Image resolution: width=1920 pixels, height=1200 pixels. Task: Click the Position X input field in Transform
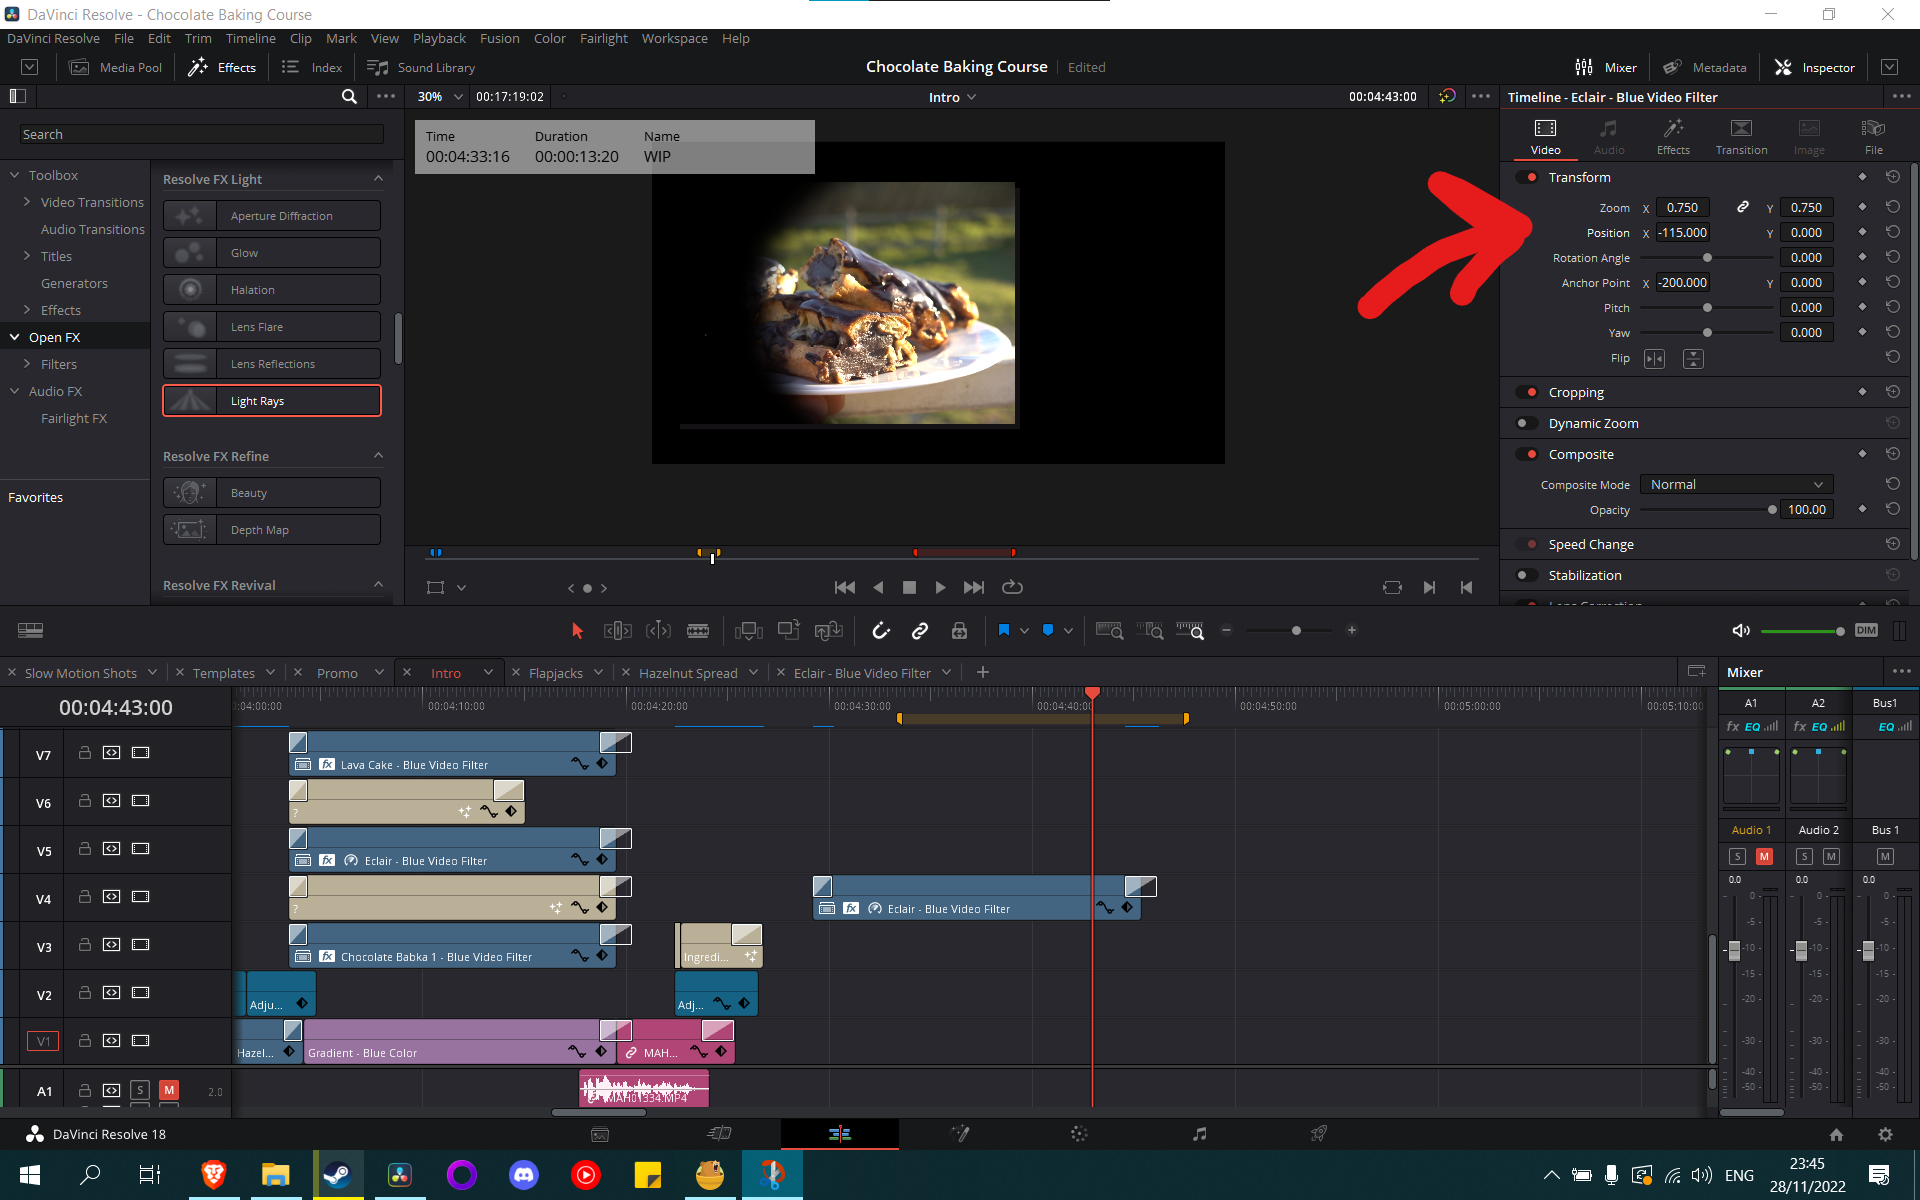[1682, 232]
